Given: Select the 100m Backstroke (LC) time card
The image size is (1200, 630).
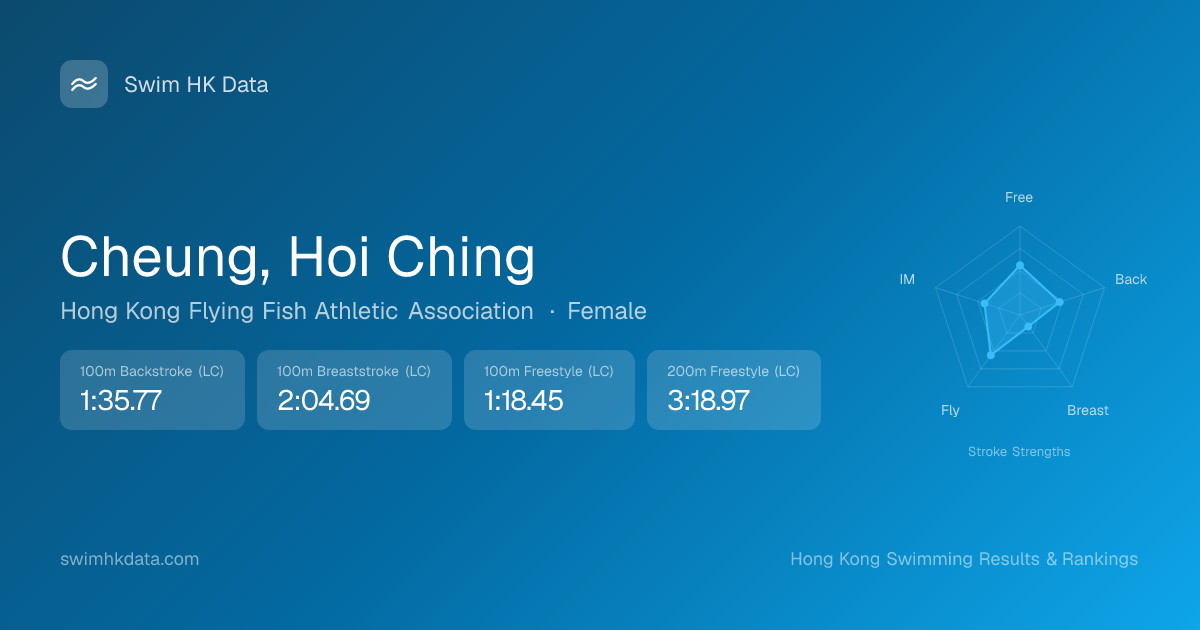Looking at the screenshot, I should [152, 390].
